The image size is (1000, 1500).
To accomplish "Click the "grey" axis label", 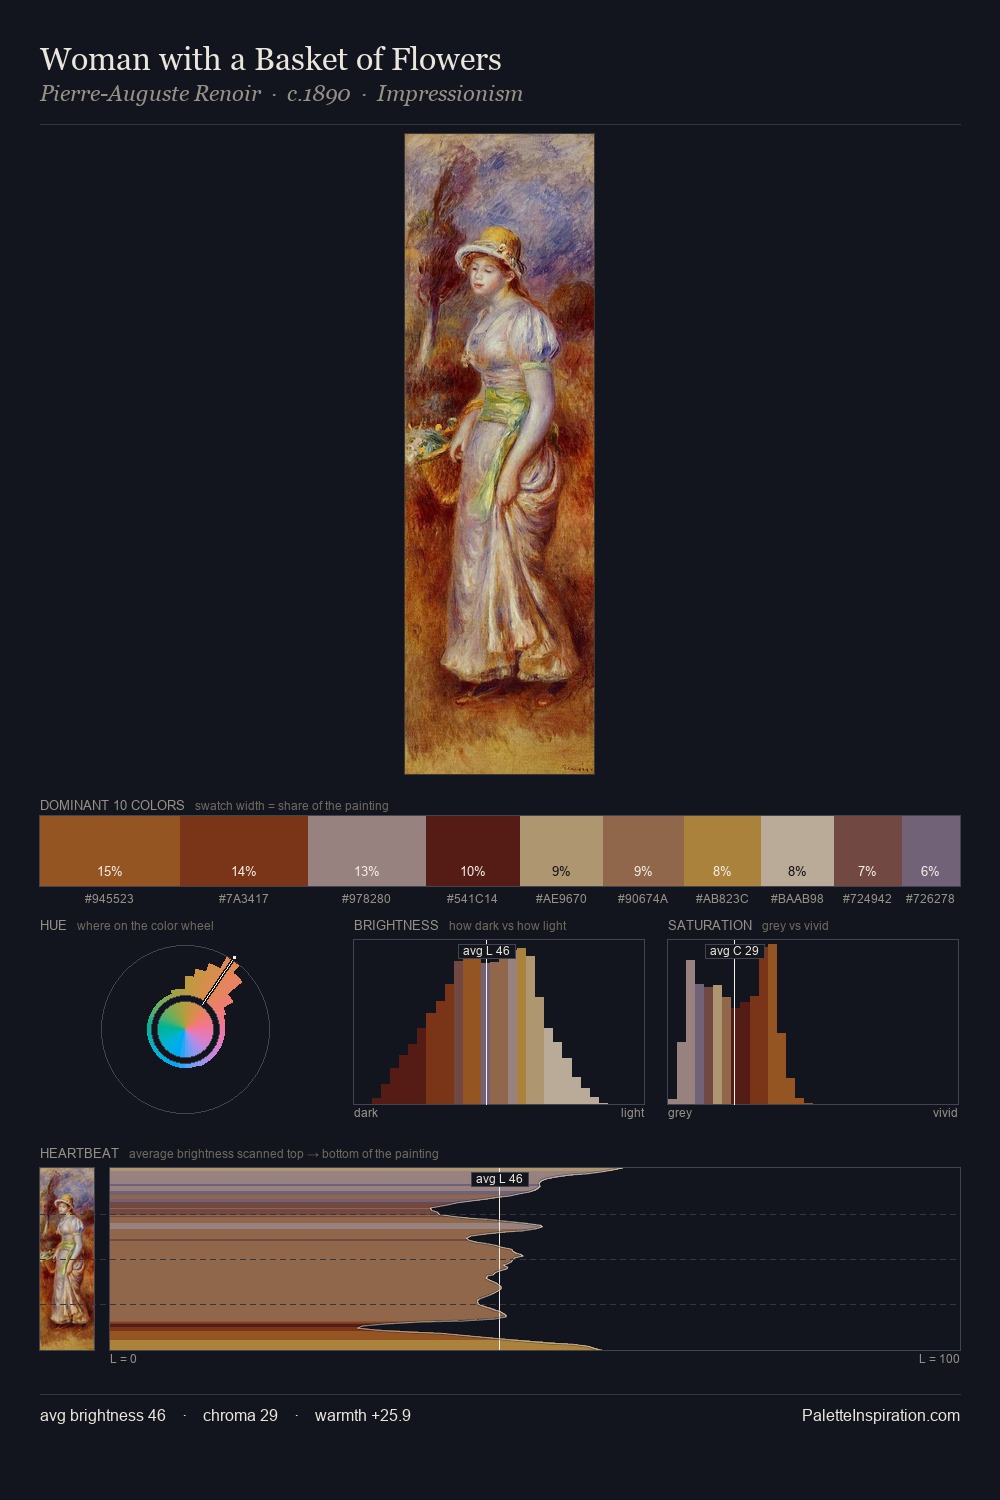I will pyautogui.click(x=680, y=1113).
